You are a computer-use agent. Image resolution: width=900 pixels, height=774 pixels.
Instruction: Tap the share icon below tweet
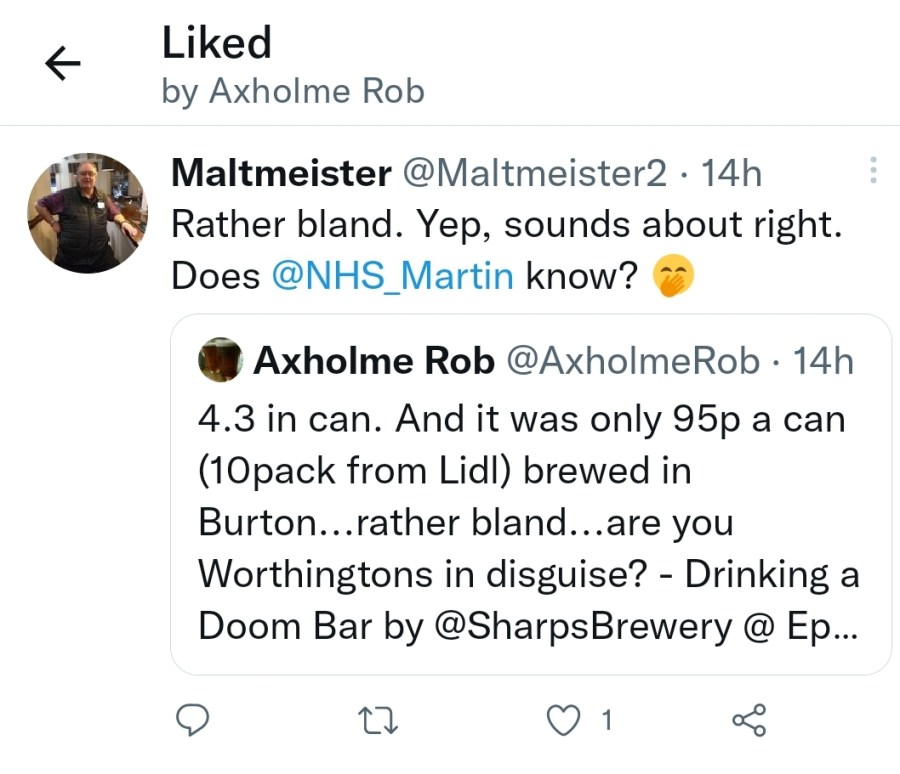coord(749,719)
